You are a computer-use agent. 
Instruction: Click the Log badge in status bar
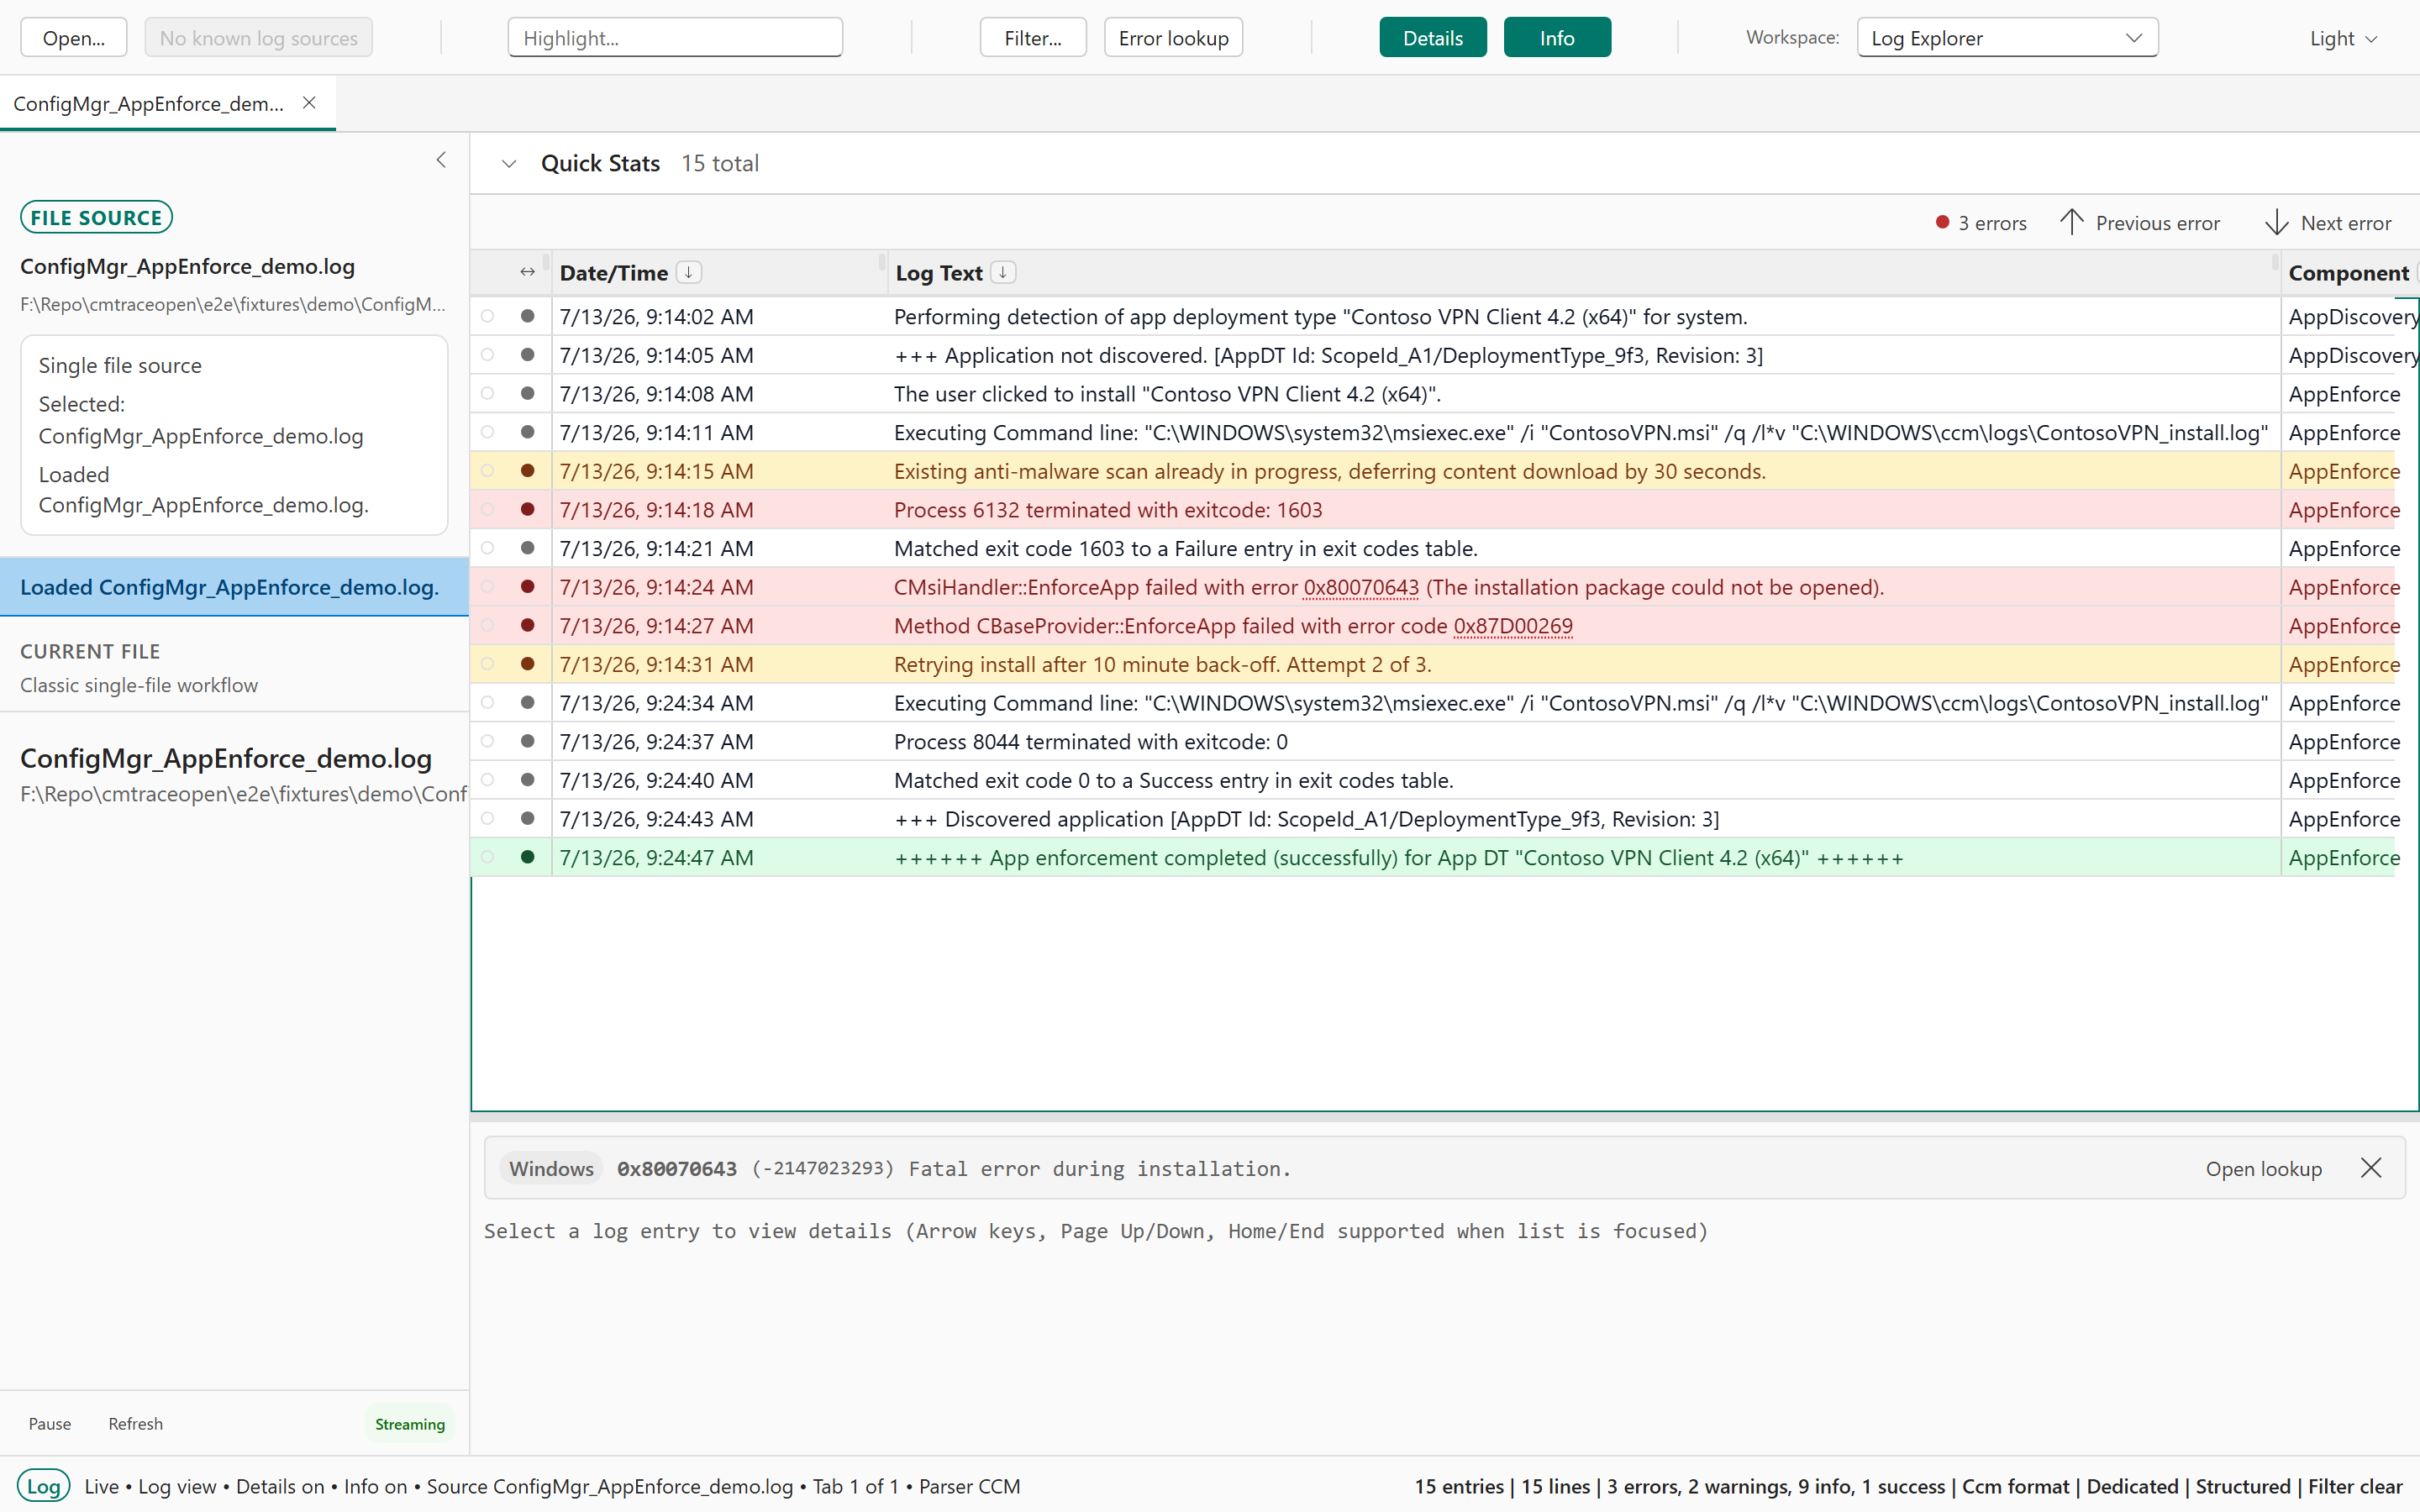(43, 1486)
